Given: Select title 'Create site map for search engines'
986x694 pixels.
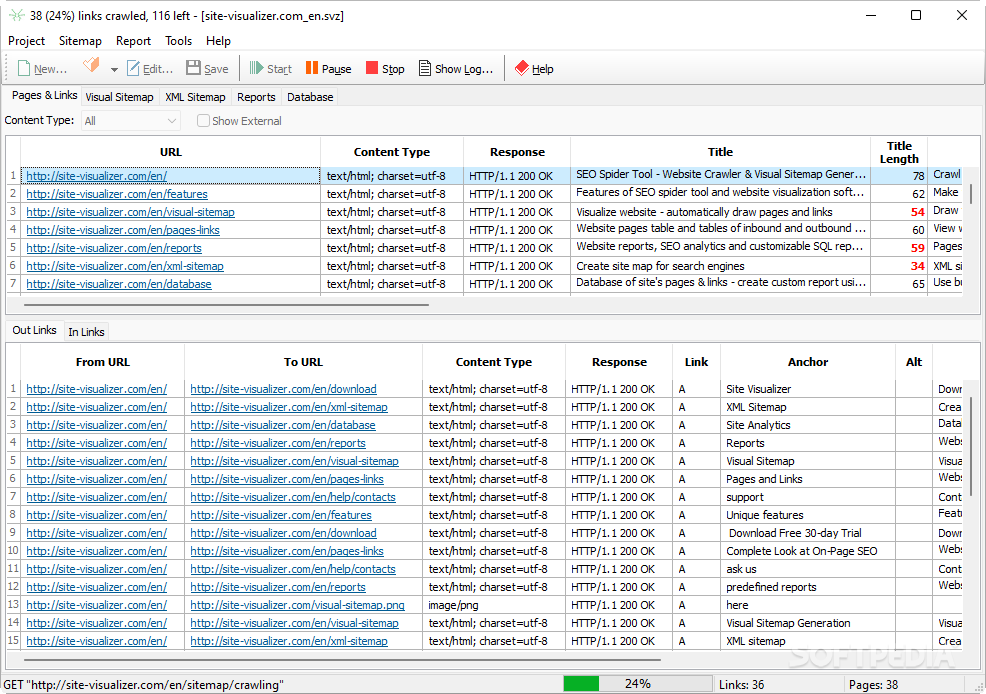Looking at the screenshot, I should tap(660, 267).
